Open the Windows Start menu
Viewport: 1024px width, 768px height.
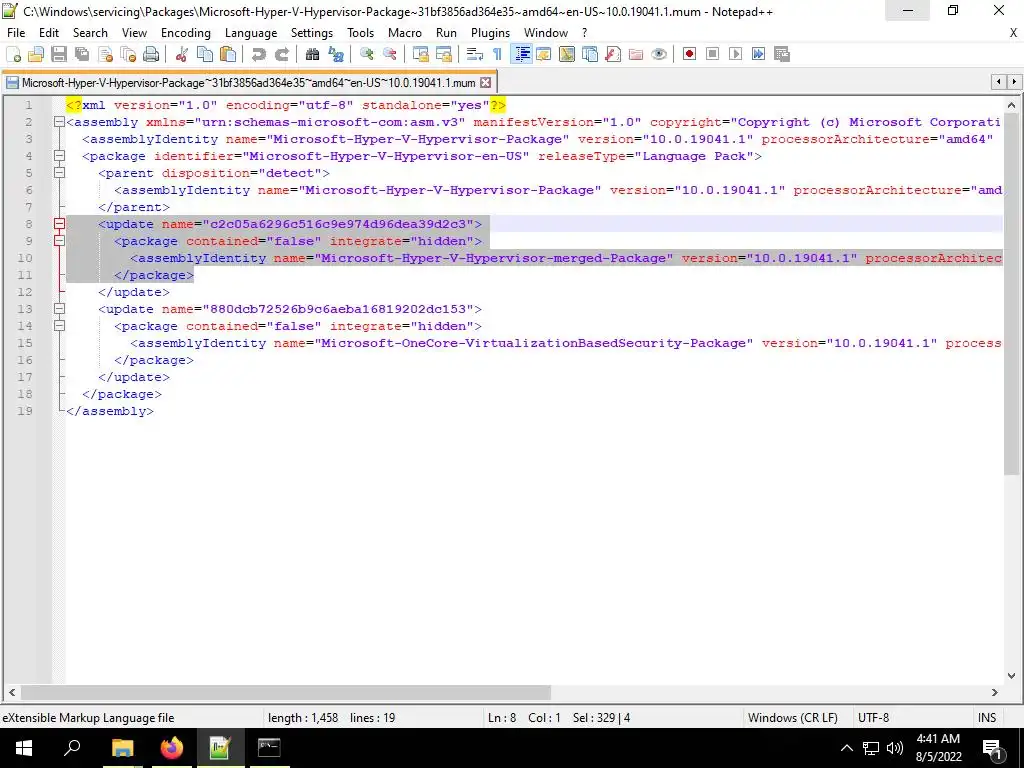[24, 748]
